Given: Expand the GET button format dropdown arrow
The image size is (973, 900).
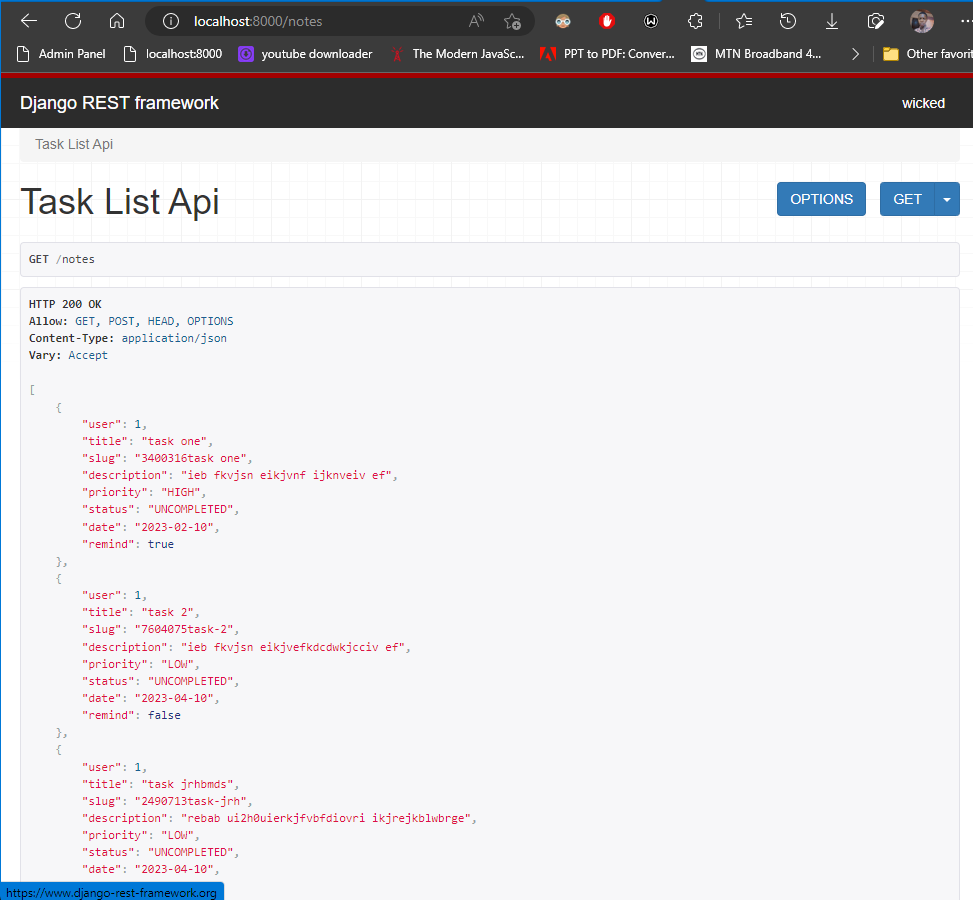Looking at the screenshot, I should click(947, 199).
